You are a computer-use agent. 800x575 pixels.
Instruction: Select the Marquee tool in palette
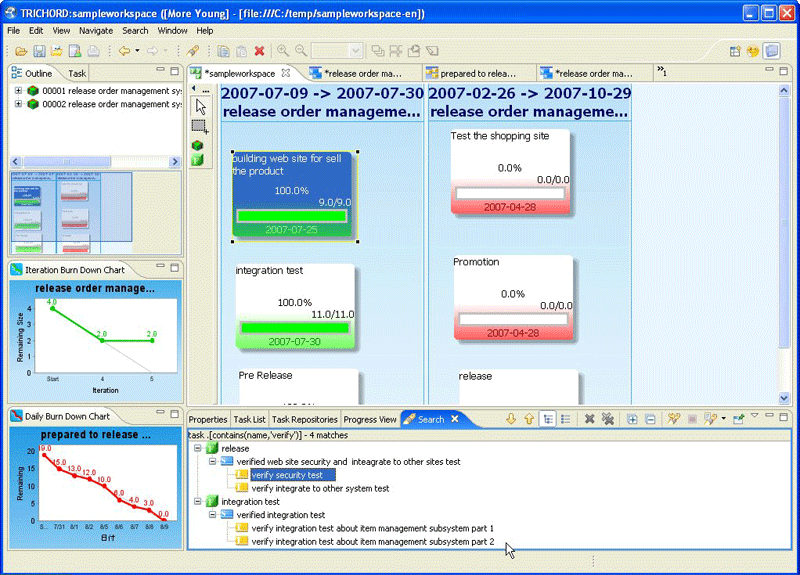point(199,126)
